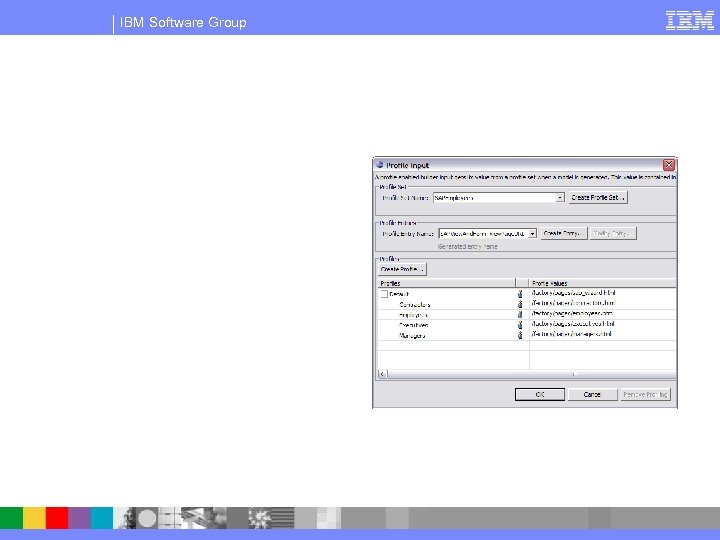Image resolution: width=720 pixels, height=540 pixels.
Task: Click the Contractors row's profile value path
Action: (x=573, y=303)
